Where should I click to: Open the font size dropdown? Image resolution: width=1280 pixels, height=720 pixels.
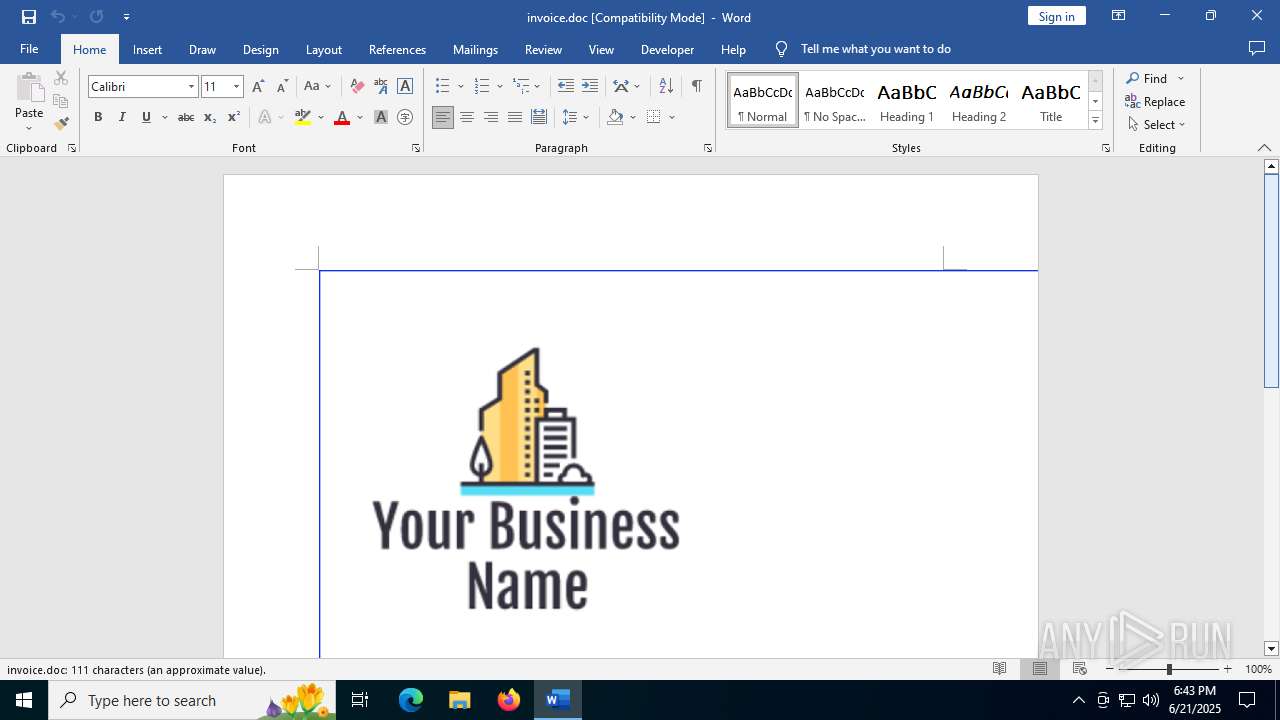click(237, 87)
